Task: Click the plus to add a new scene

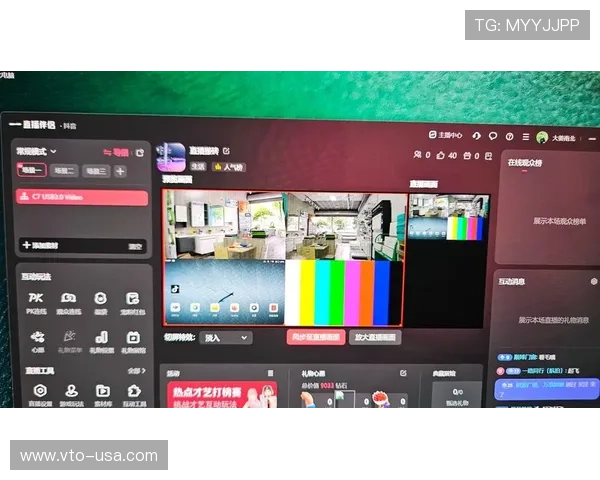Action: 120,171
